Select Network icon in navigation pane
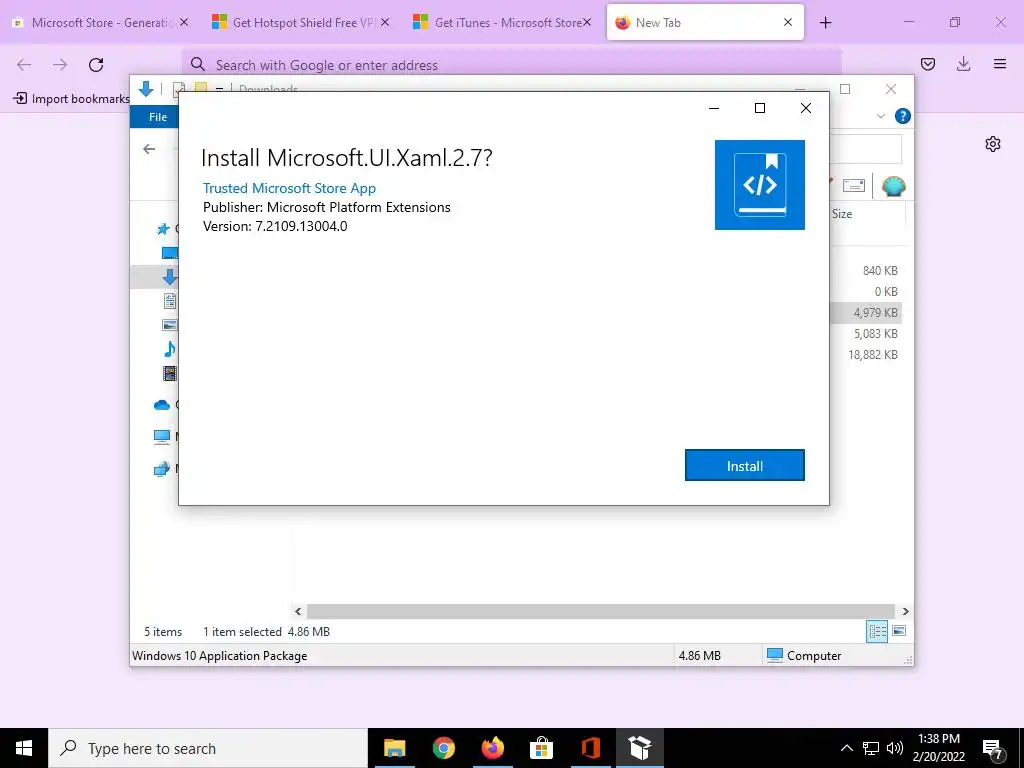This screenshot has width=1024, height=768. tap(162, 468)
